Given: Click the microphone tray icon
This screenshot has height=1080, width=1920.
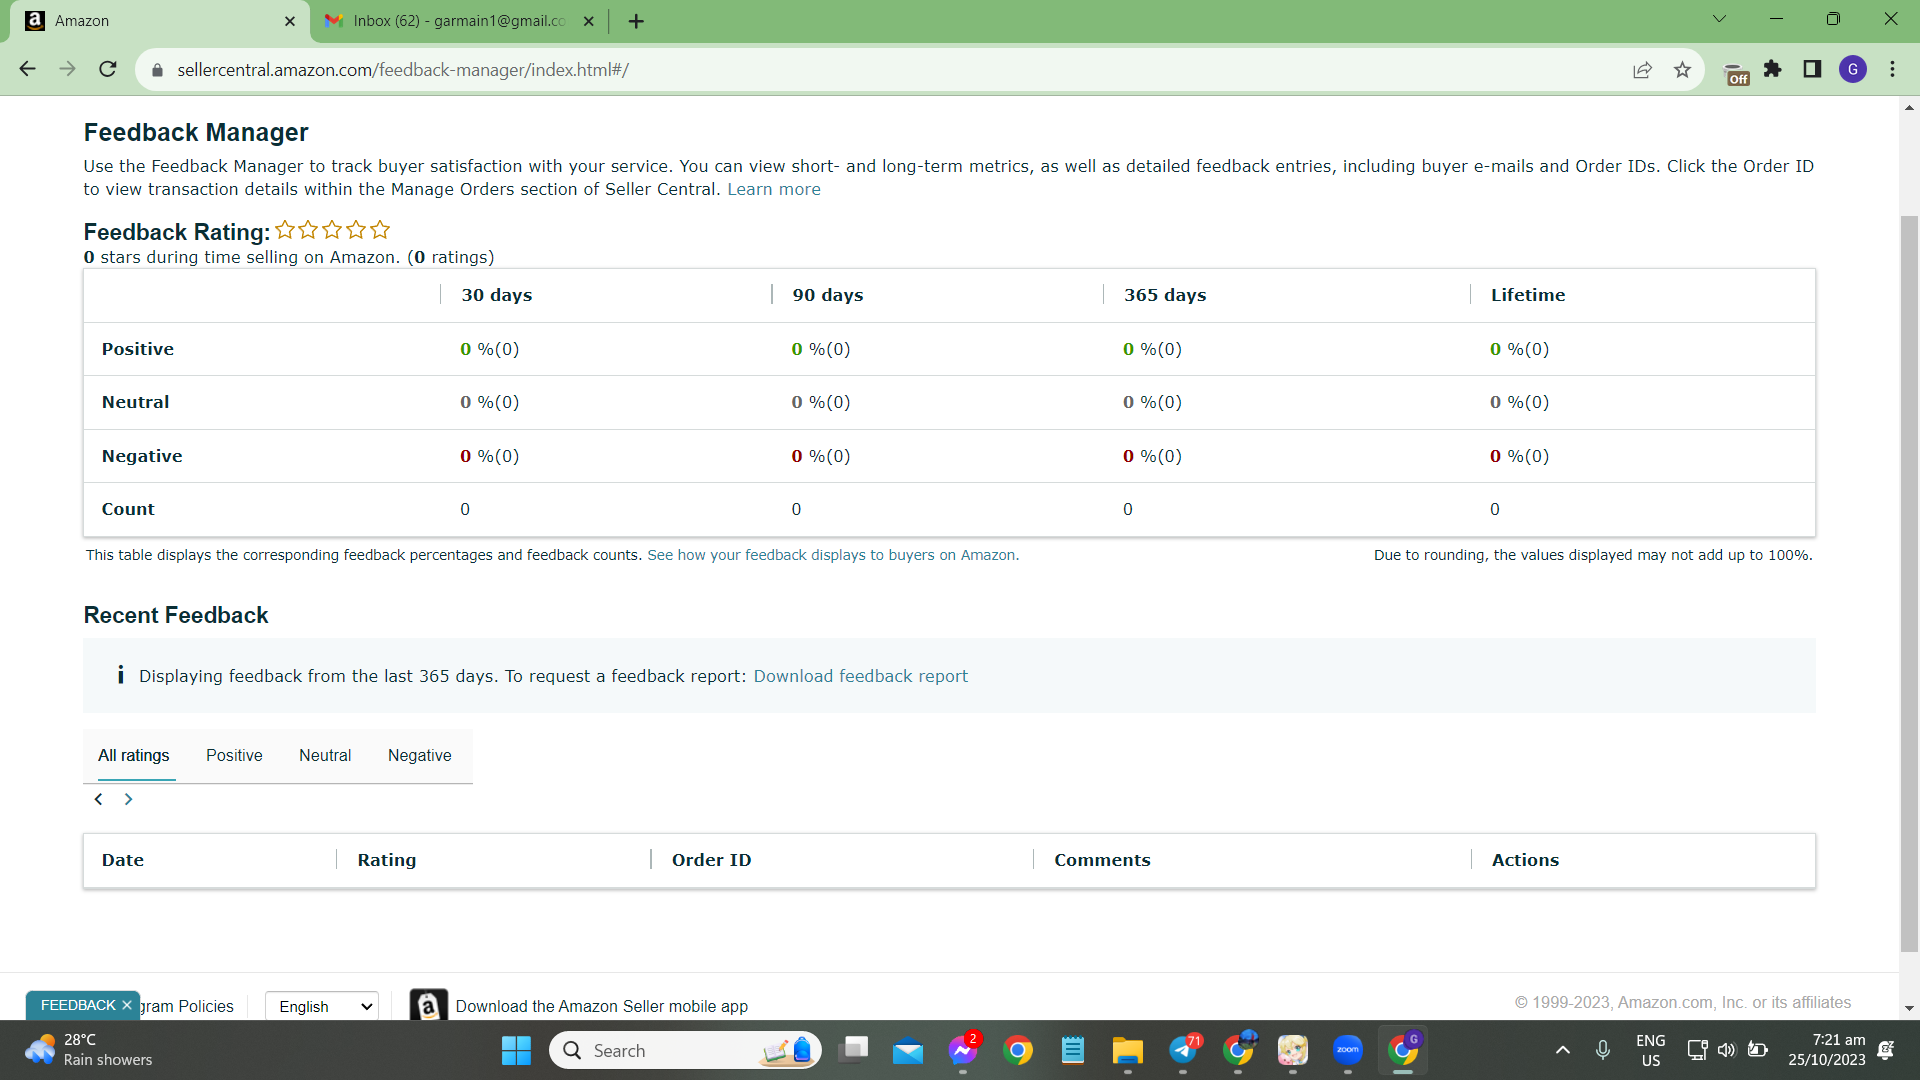Looking at the screenshot, I should pos(1603,1050).
